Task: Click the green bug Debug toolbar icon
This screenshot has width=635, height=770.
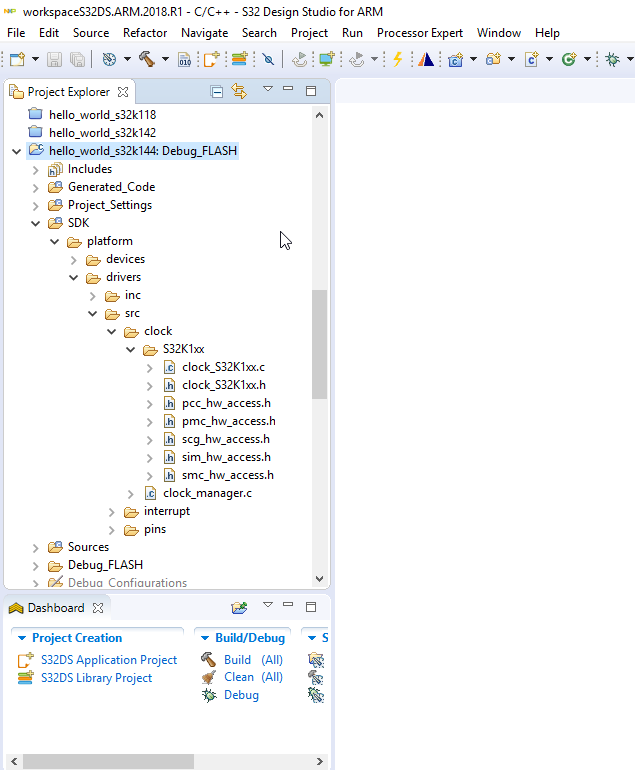Action: [x=612, y=59]
